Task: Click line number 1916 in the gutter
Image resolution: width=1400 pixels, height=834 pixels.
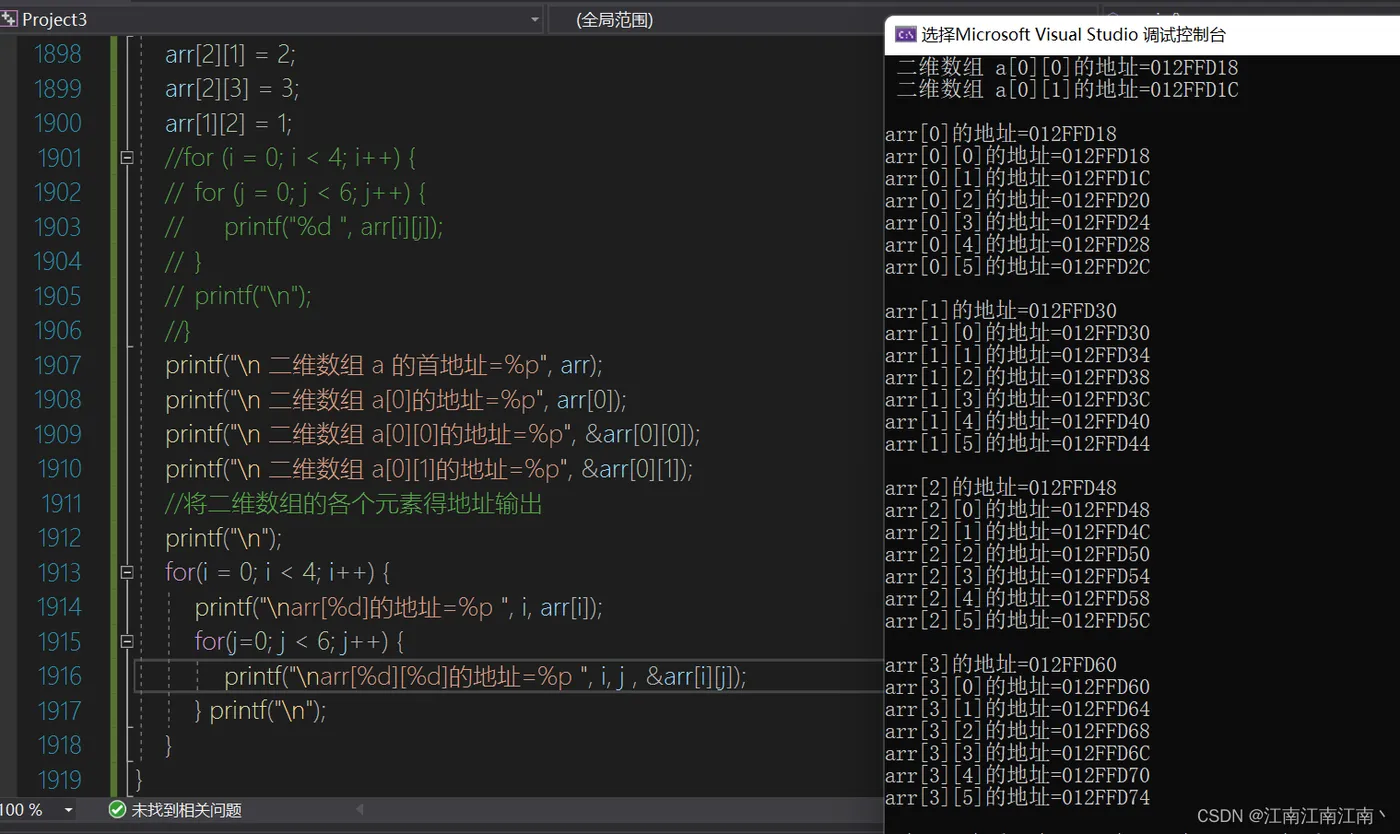Action: pyautogui.click(x=58, y=676)
